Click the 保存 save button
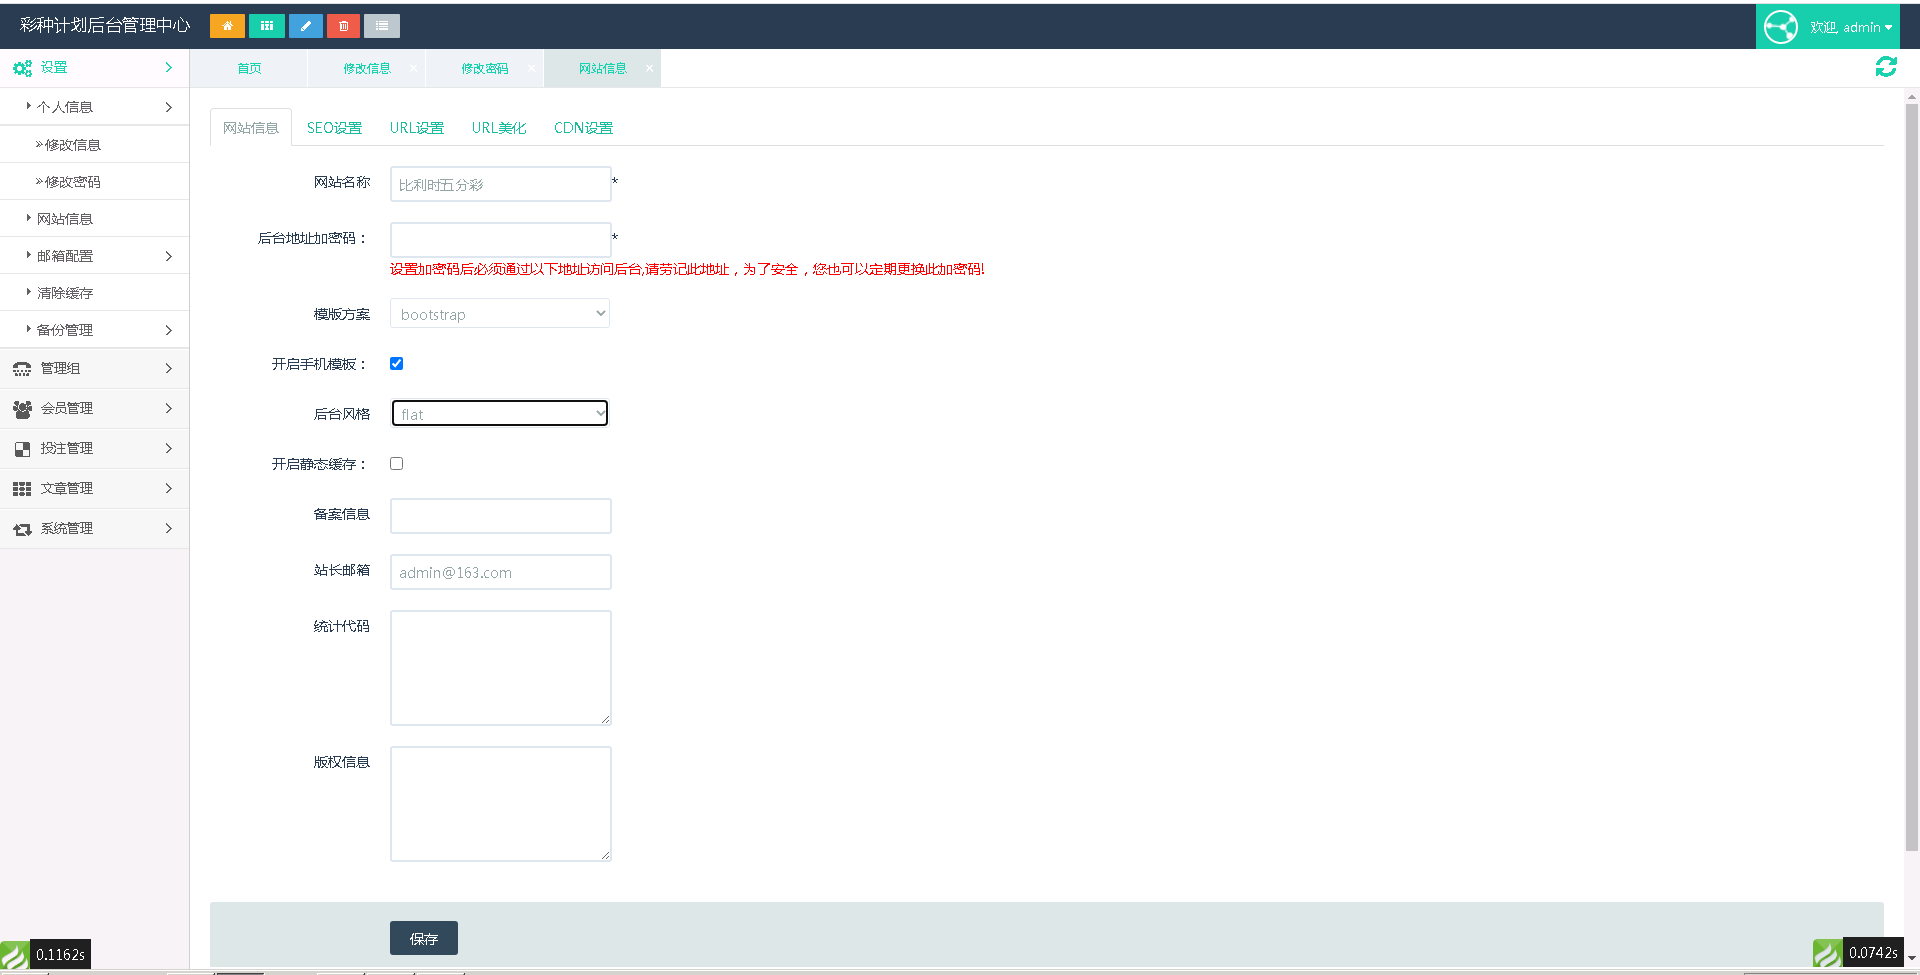 pyautogui.click(x=423, y=938)
